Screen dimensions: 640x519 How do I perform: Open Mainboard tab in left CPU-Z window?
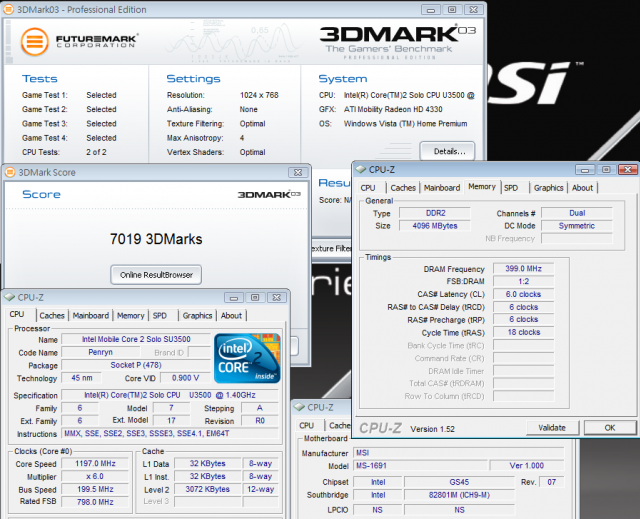point(91,315)
